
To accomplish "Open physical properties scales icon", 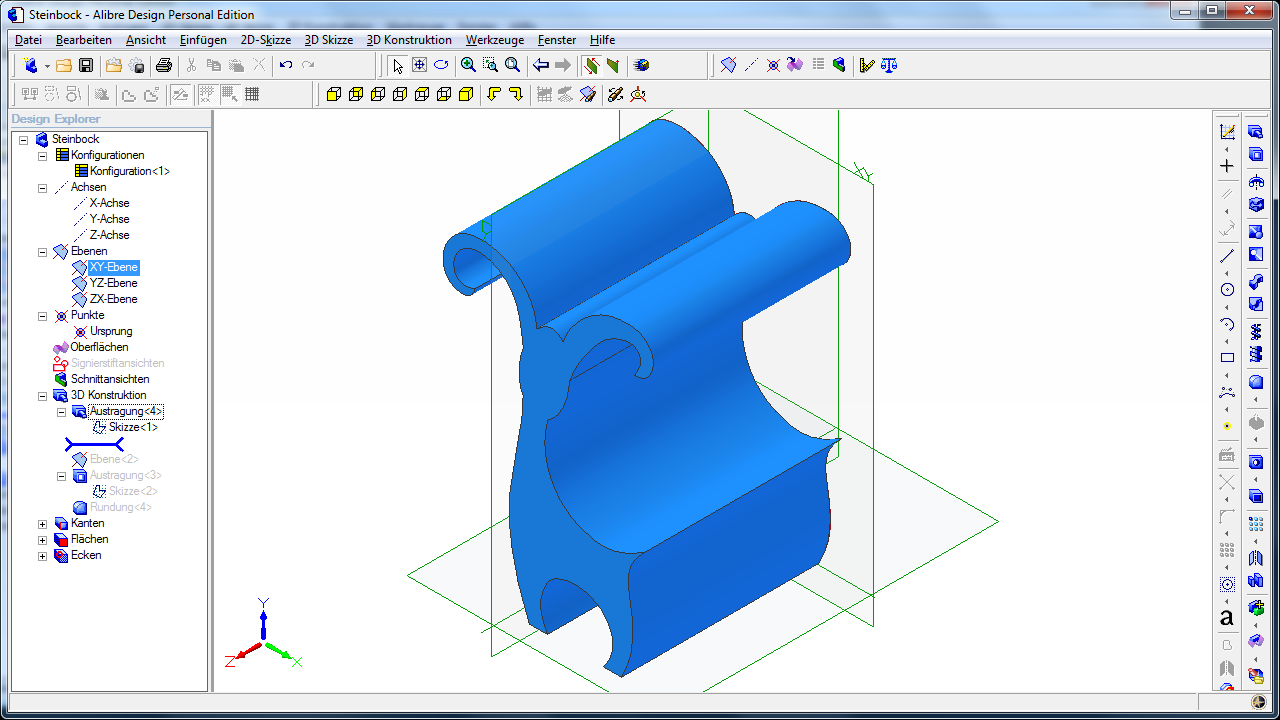I will [889, 65].
